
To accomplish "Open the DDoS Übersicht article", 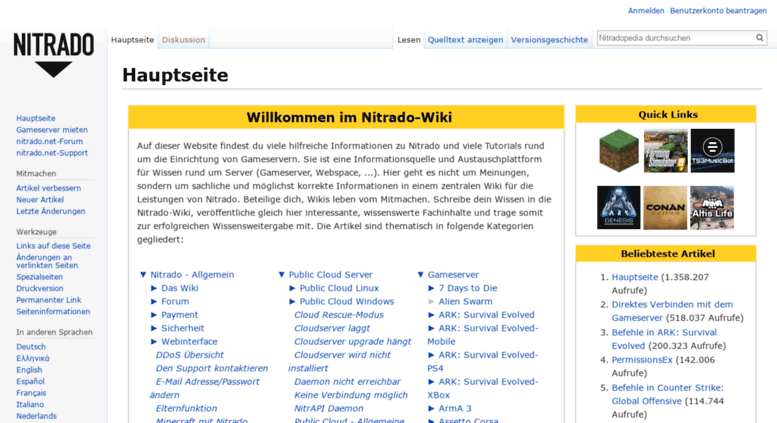I will coord(189,355).
